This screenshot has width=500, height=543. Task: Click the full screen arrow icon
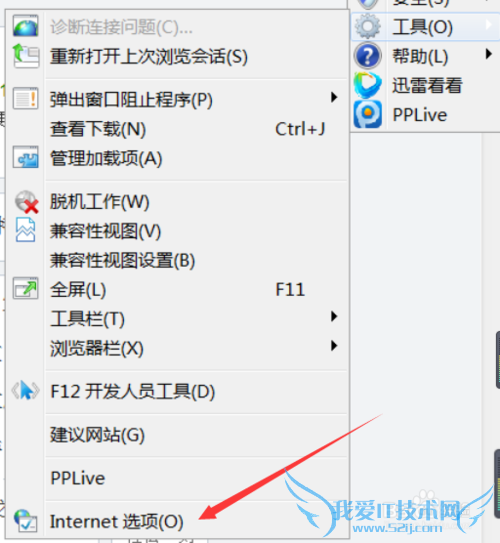25,288
